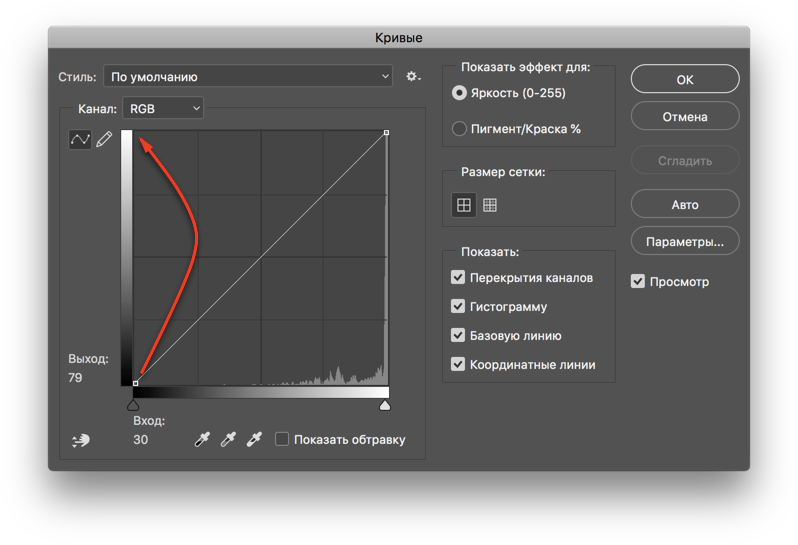
Task: Click the white input slider triangle
Action: coord(385,405)
